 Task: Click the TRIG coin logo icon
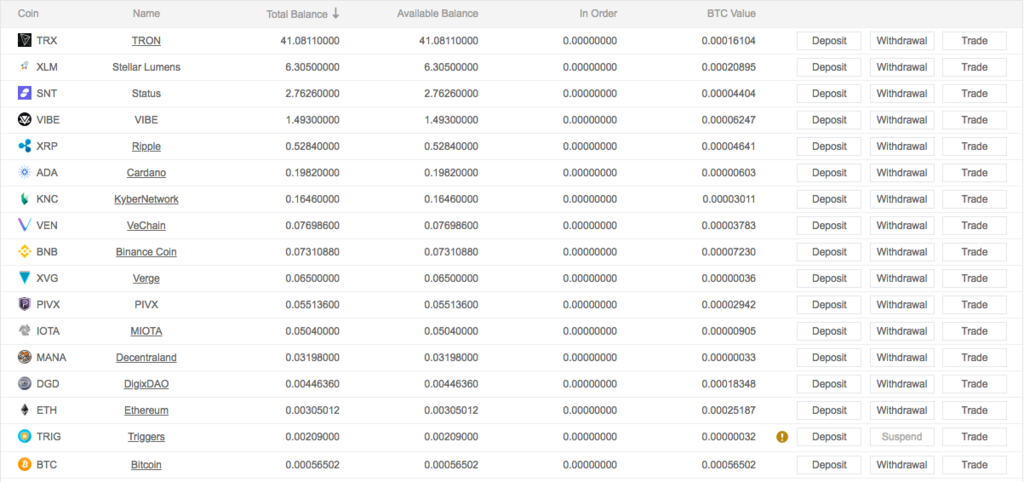click(25, 436)
